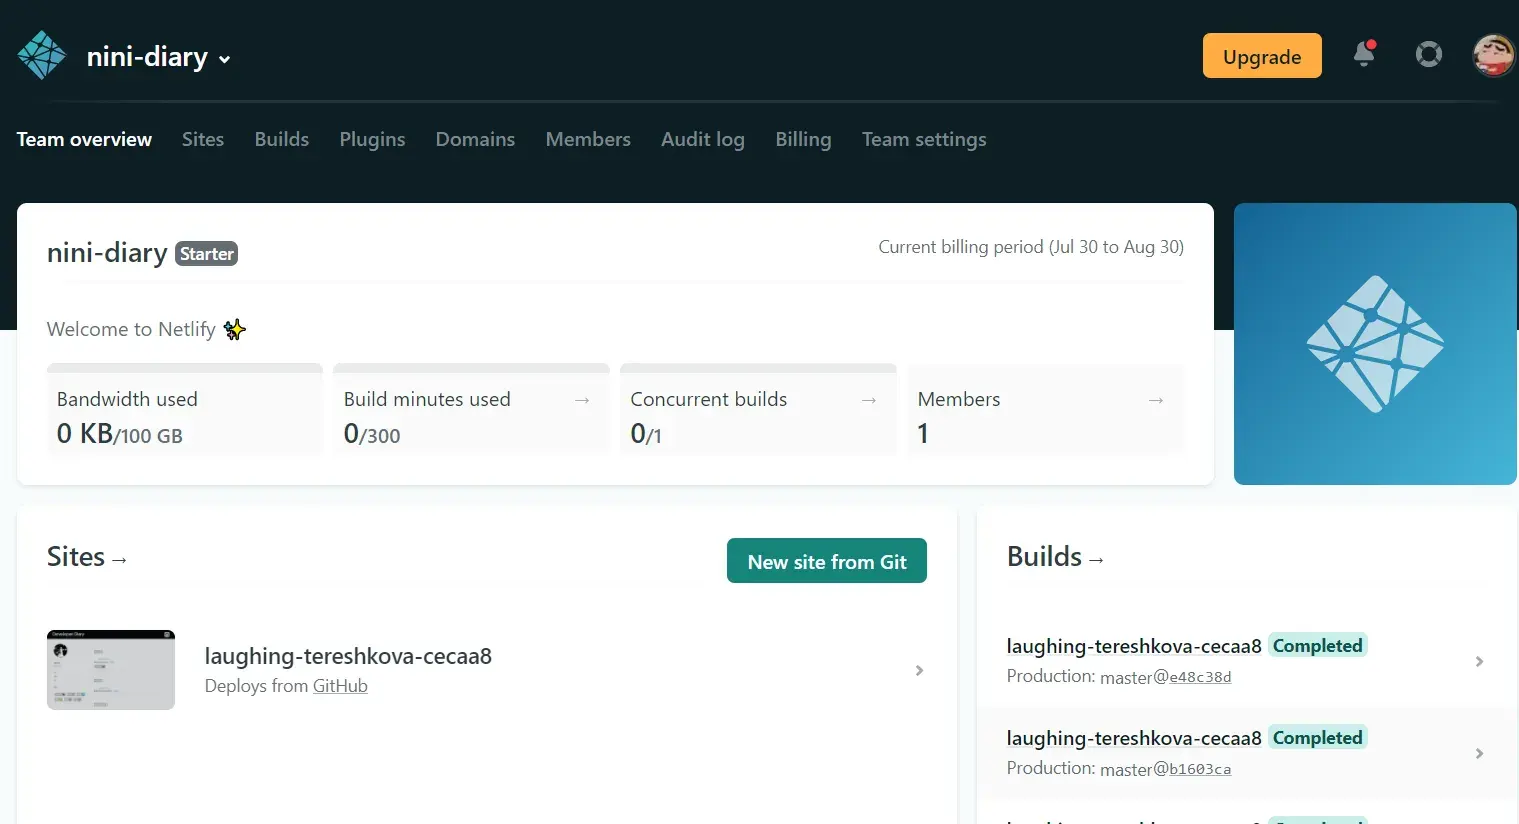
Task: Click New site from Git button
Action: [x=826, y=562]
